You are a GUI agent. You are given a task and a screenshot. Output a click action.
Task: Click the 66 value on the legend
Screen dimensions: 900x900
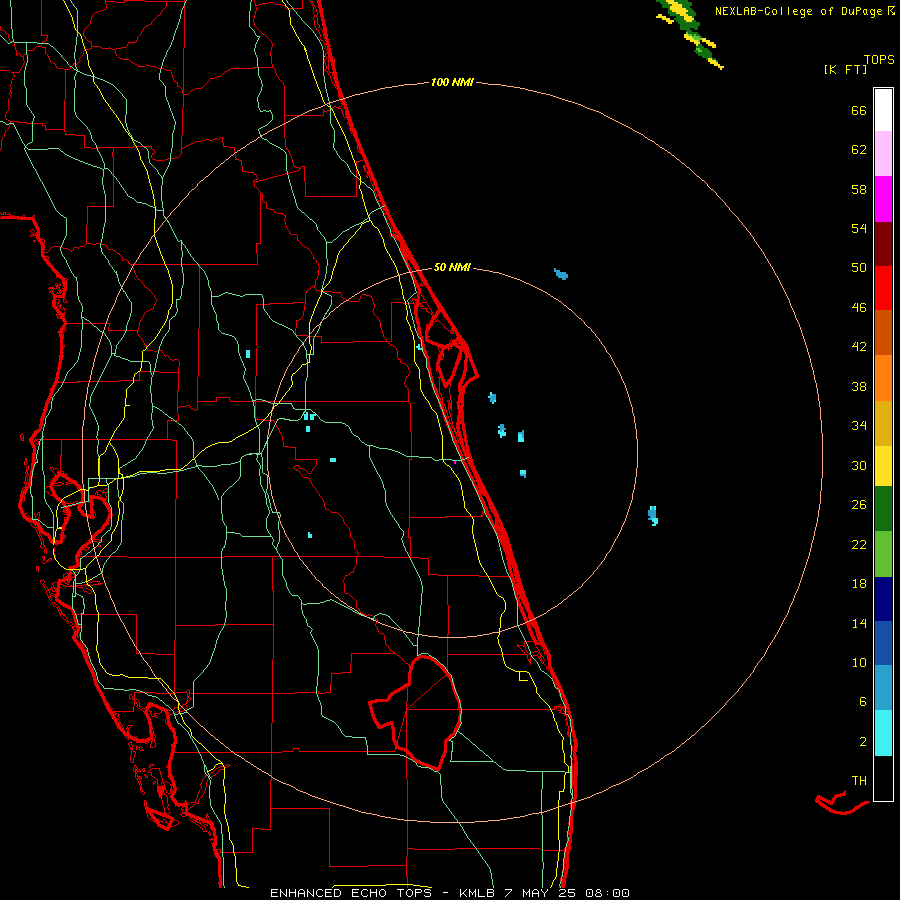859,111
